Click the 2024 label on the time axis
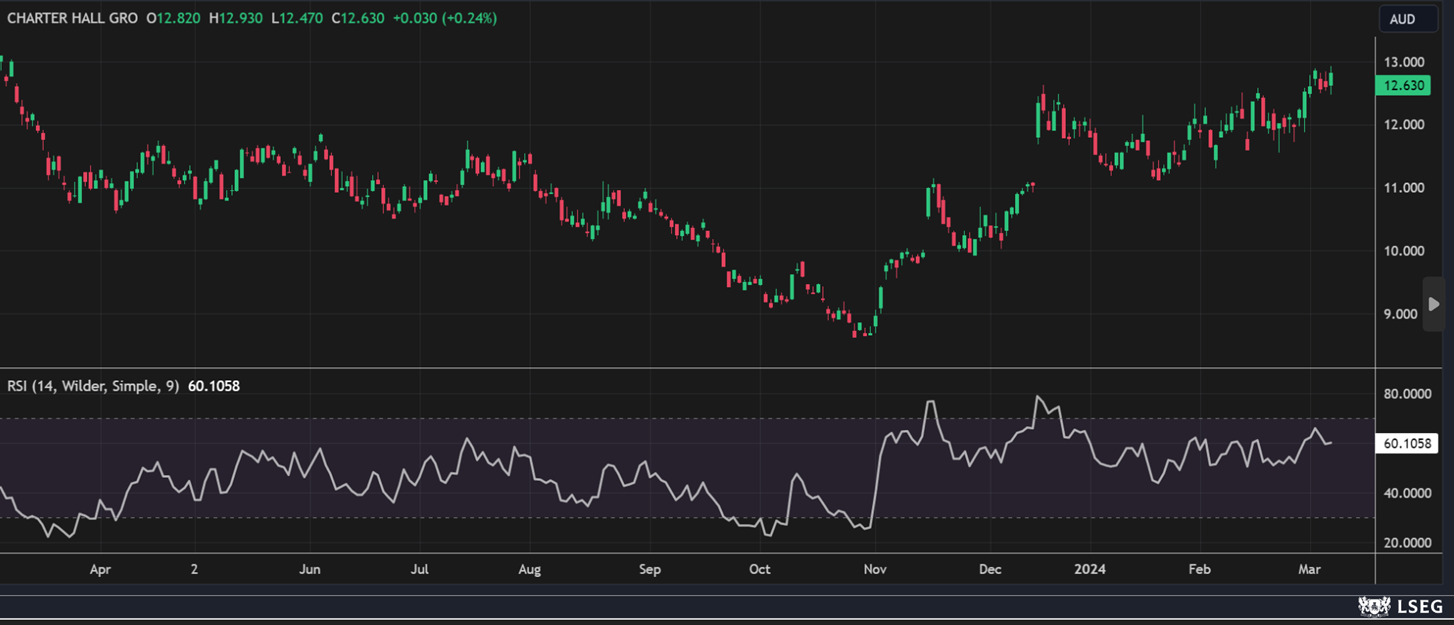 point(1089,570)
